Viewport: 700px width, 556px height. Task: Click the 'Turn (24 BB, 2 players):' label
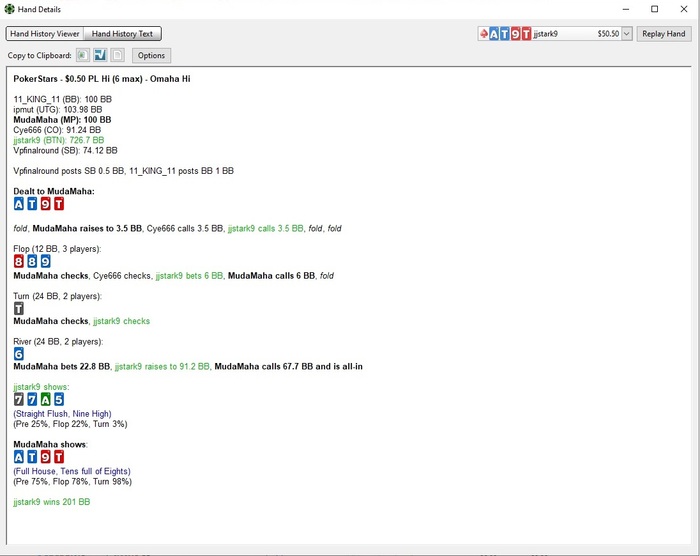(58, 296)
